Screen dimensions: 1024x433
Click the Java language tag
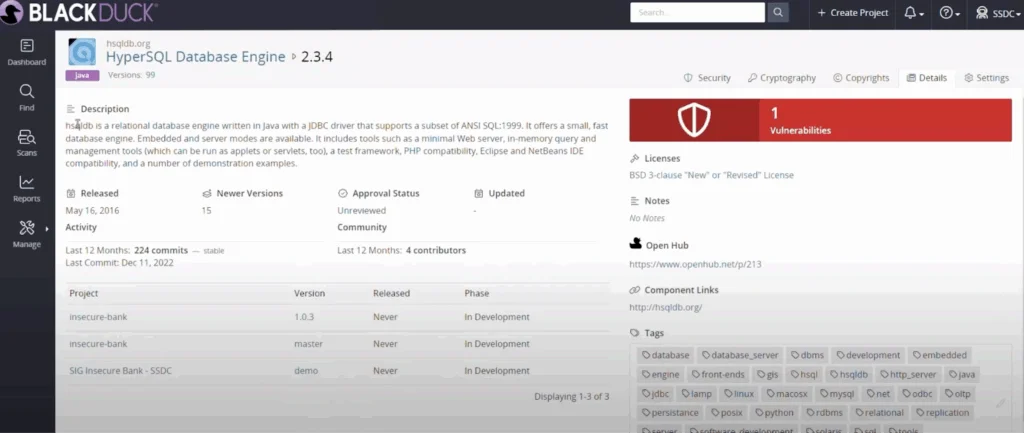tap(82, 76)
